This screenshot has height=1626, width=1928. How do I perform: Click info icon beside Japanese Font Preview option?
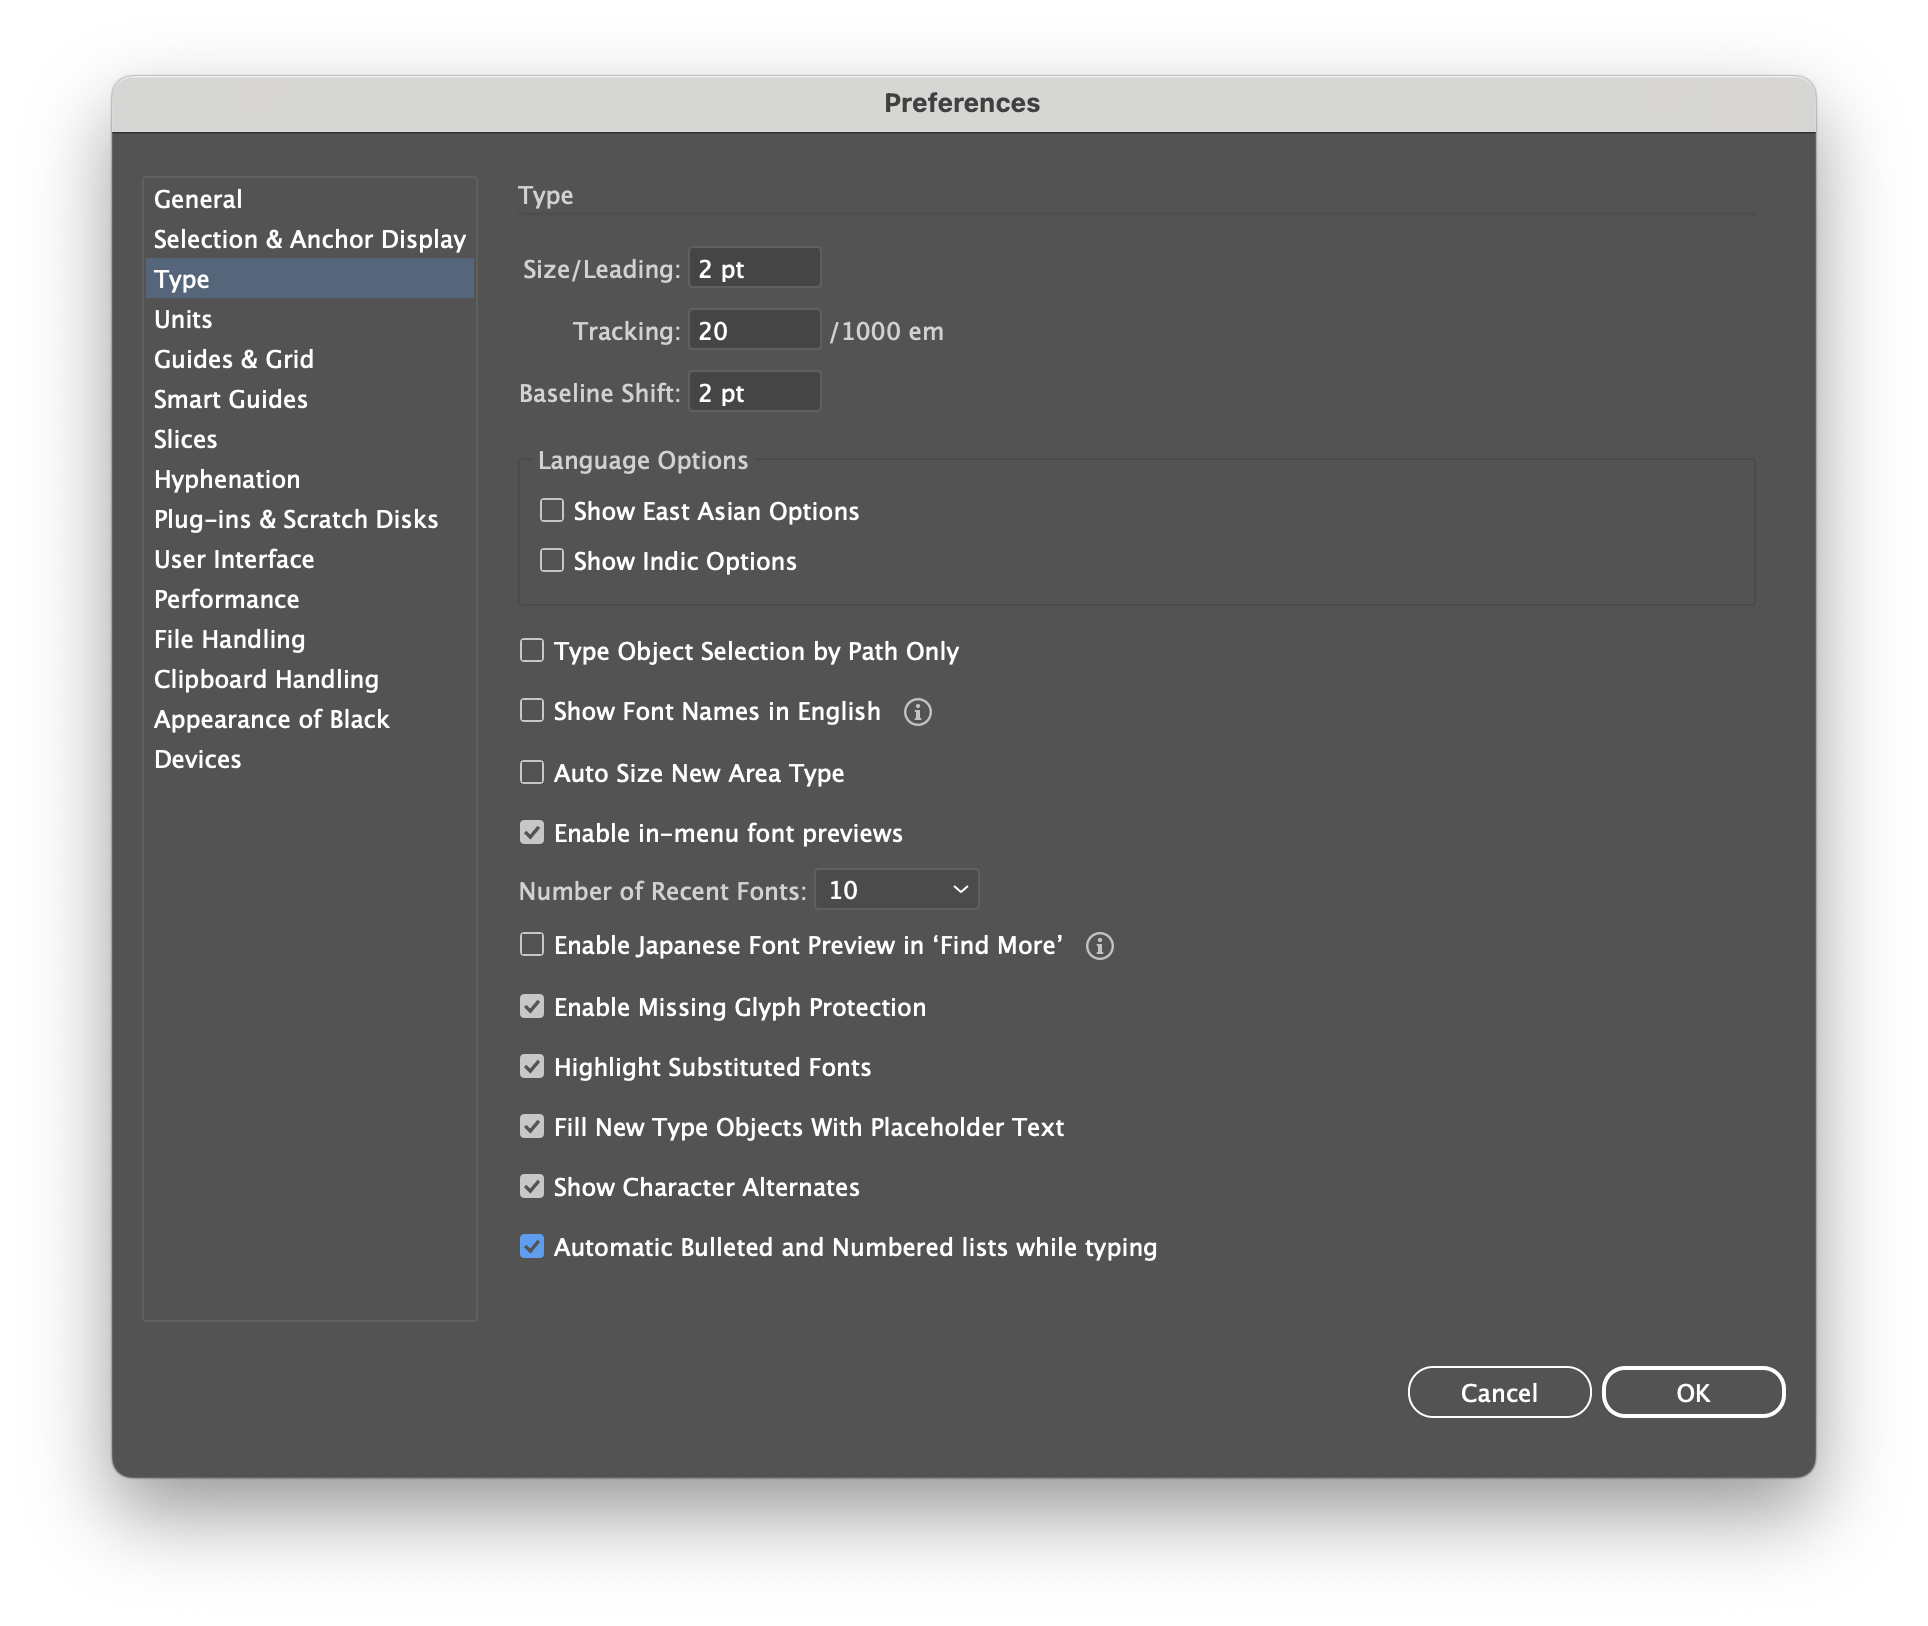(1099, 946)
